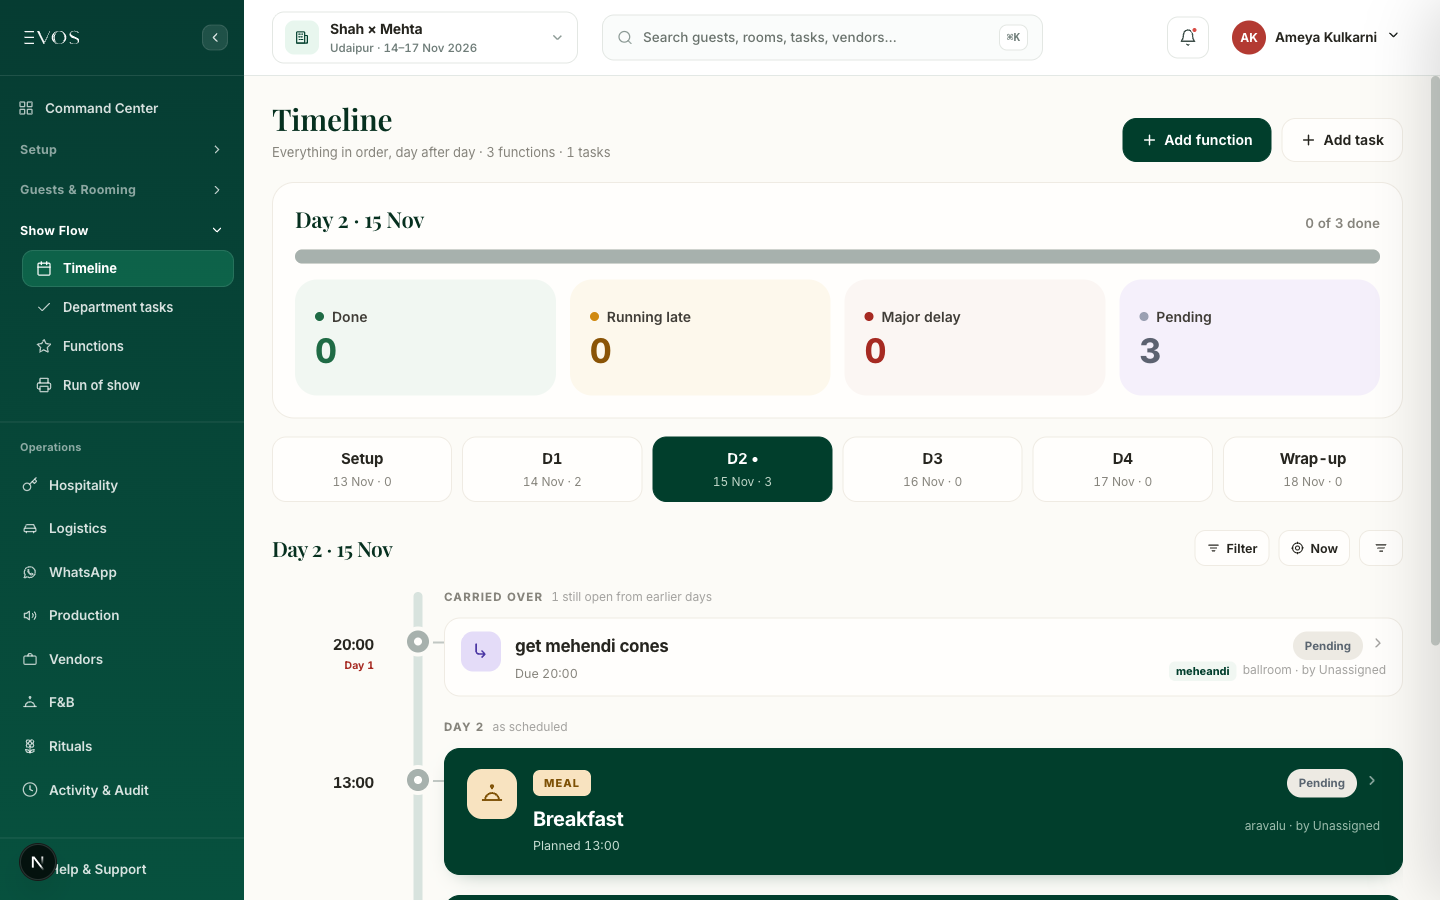
Task: Expand the Guests & Rooming section
Action: click(122, 189)
